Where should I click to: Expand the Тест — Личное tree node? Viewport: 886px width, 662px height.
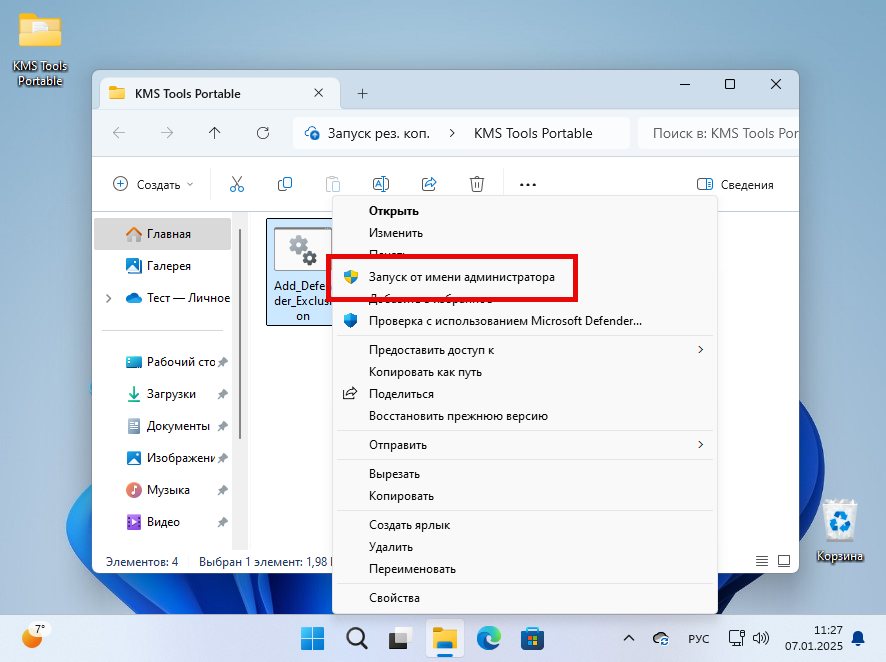[x=108, y=298]
